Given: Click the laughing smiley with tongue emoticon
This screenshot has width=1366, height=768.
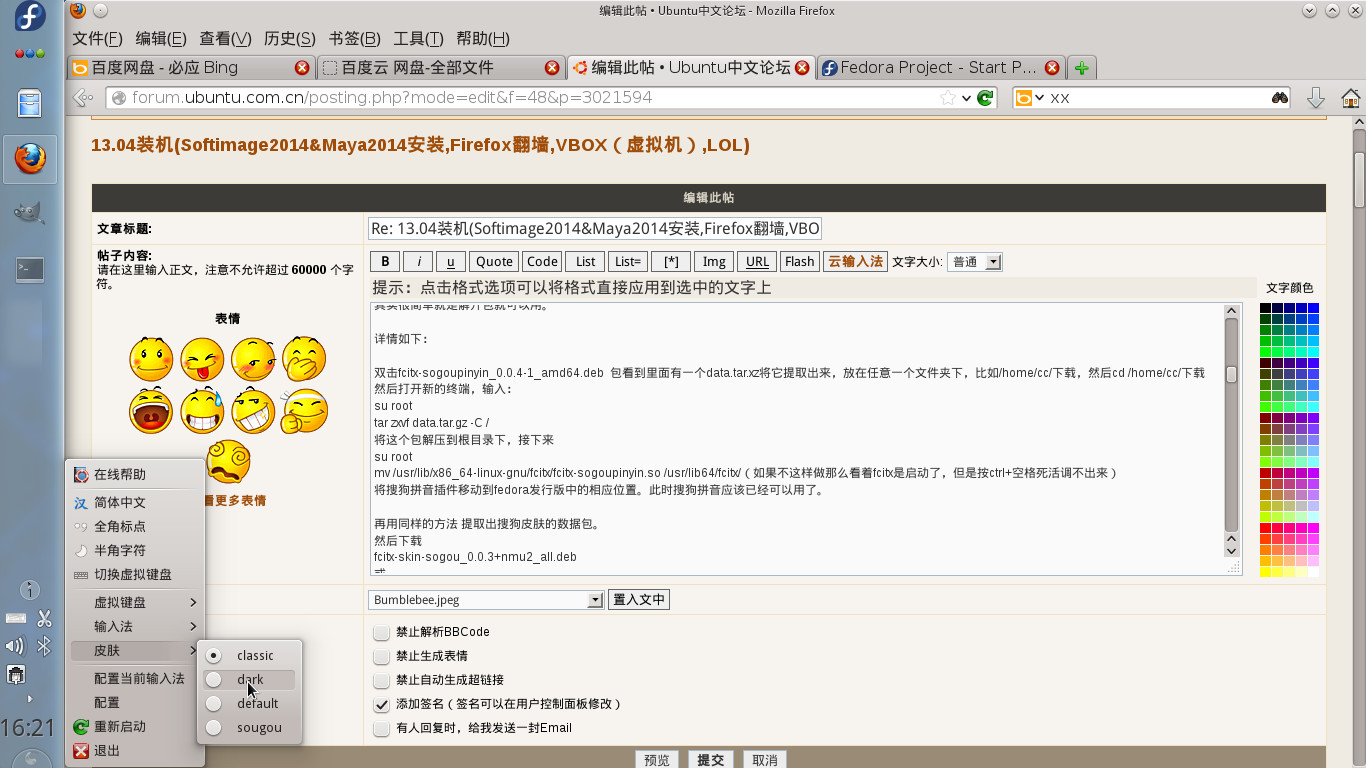Looking at the screenshot, I should tap(203, 359).
